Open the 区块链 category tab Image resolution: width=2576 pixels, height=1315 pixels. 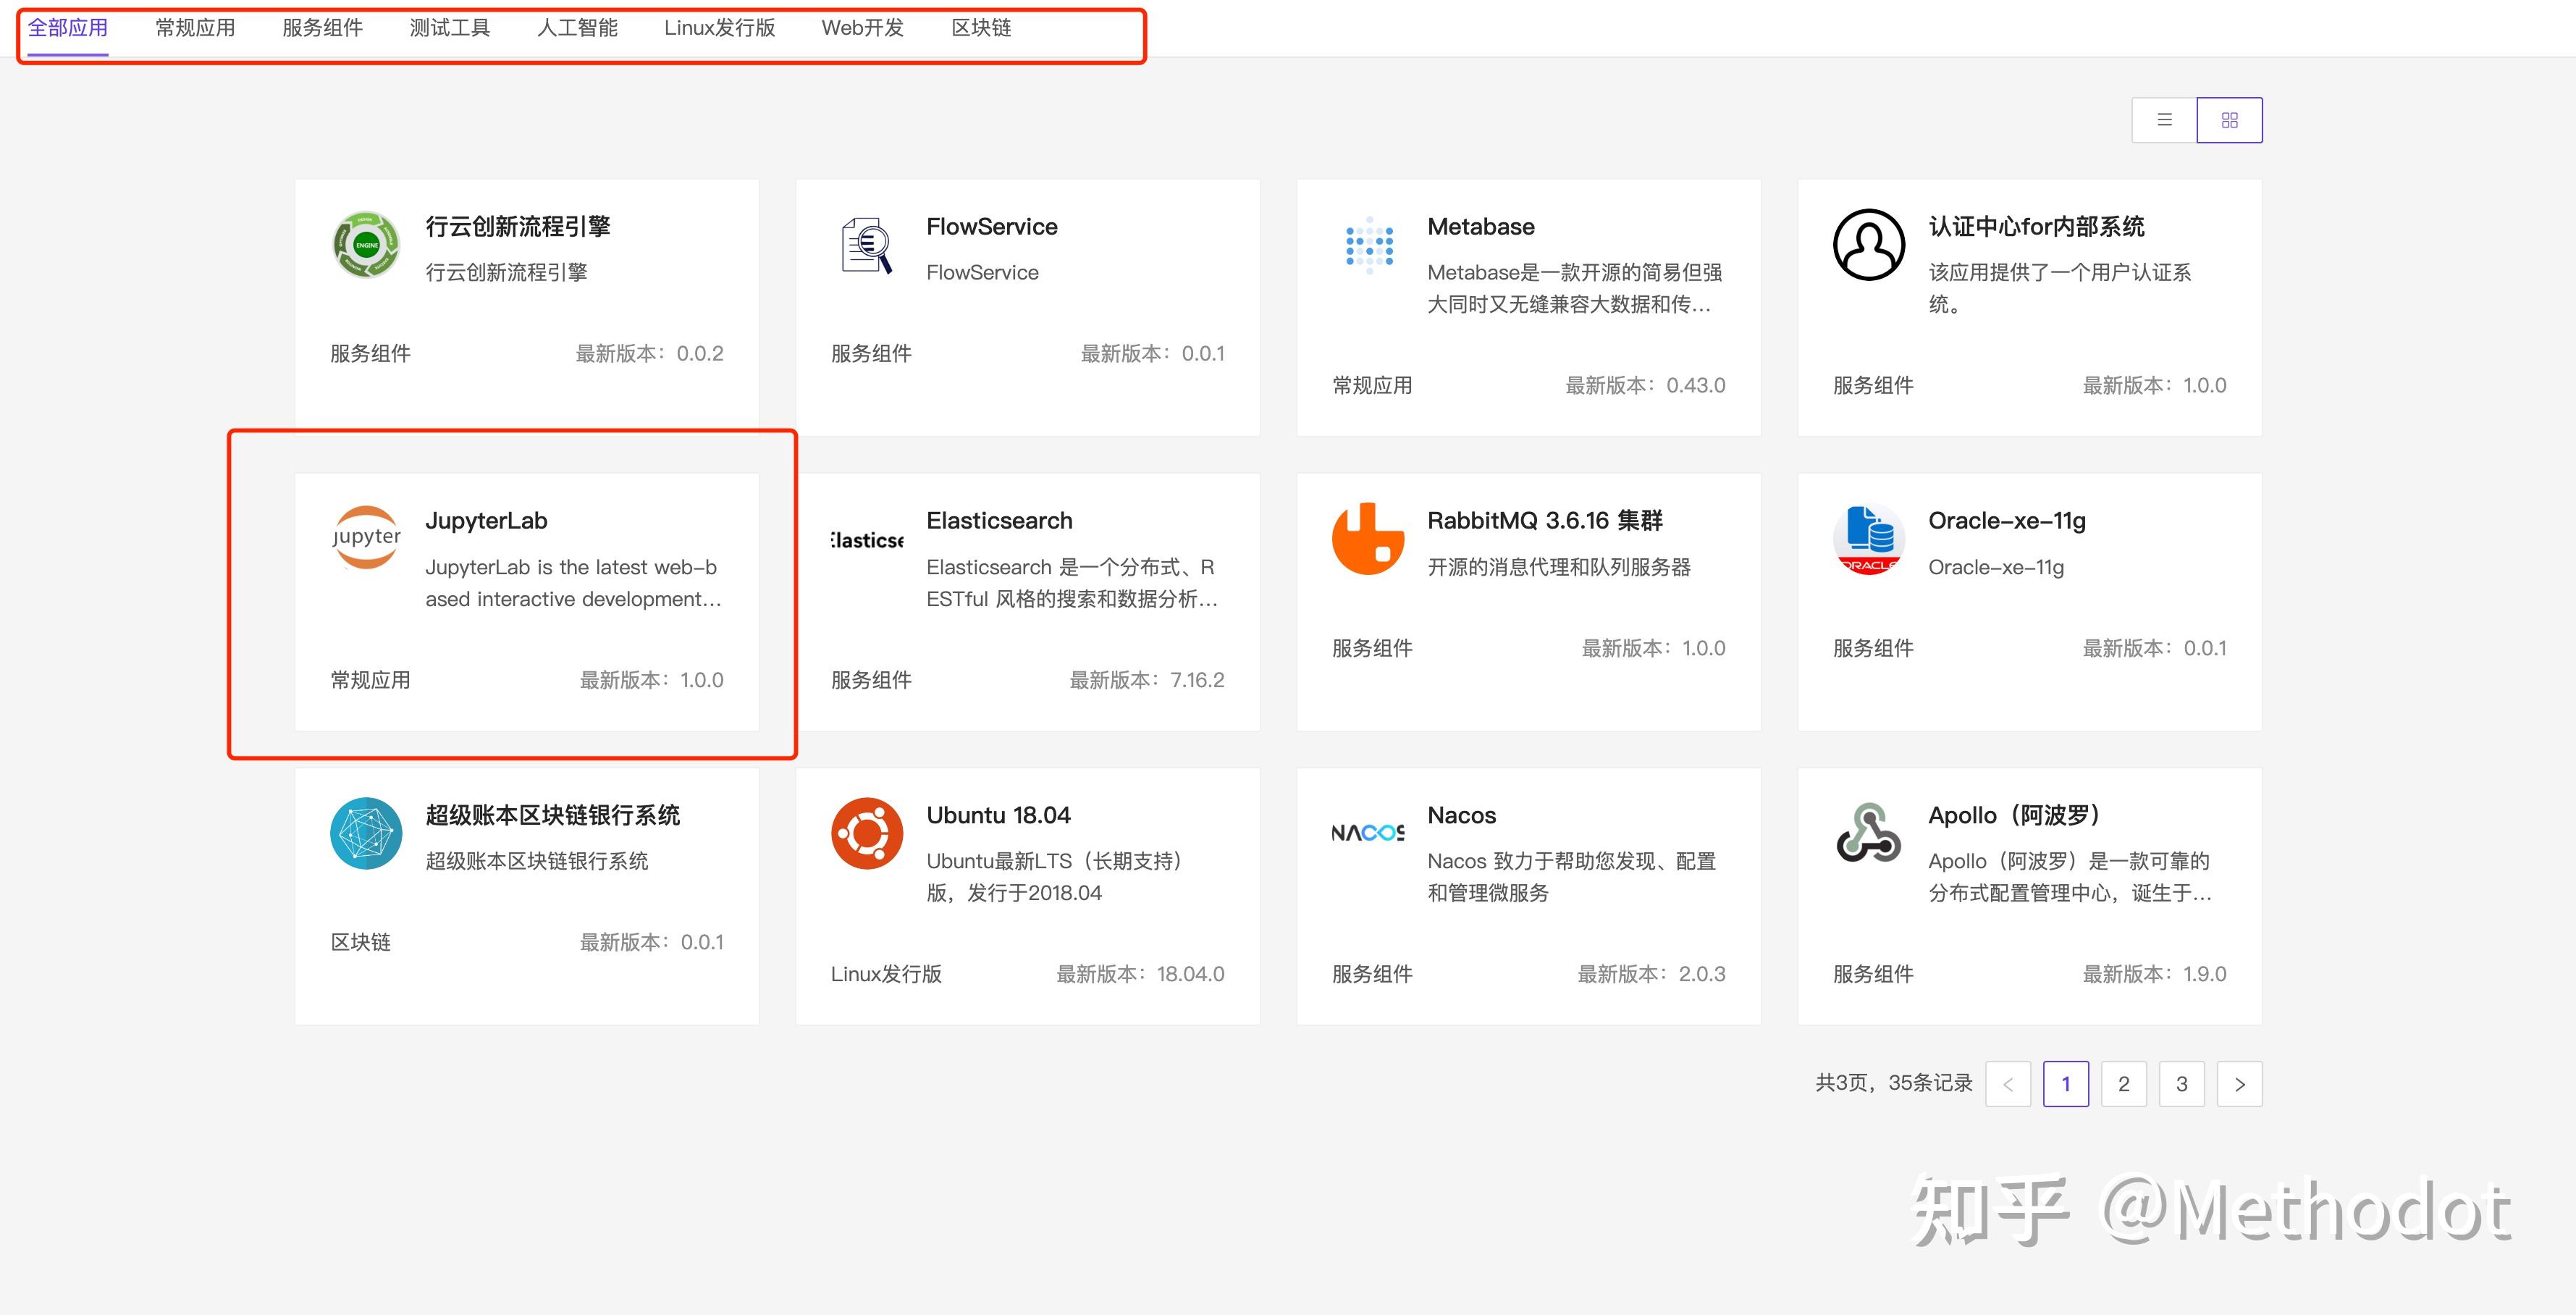[980, 28]
